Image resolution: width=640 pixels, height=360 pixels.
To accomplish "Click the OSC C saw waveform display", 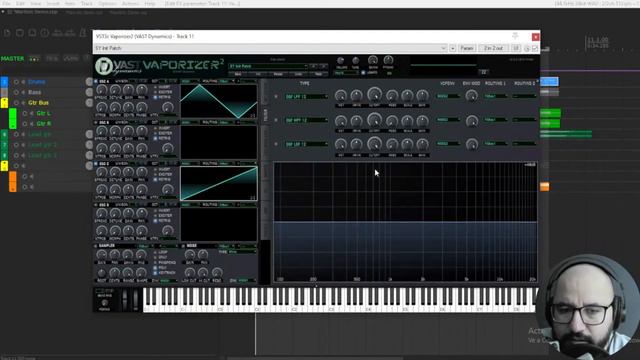I will (219, 183).
